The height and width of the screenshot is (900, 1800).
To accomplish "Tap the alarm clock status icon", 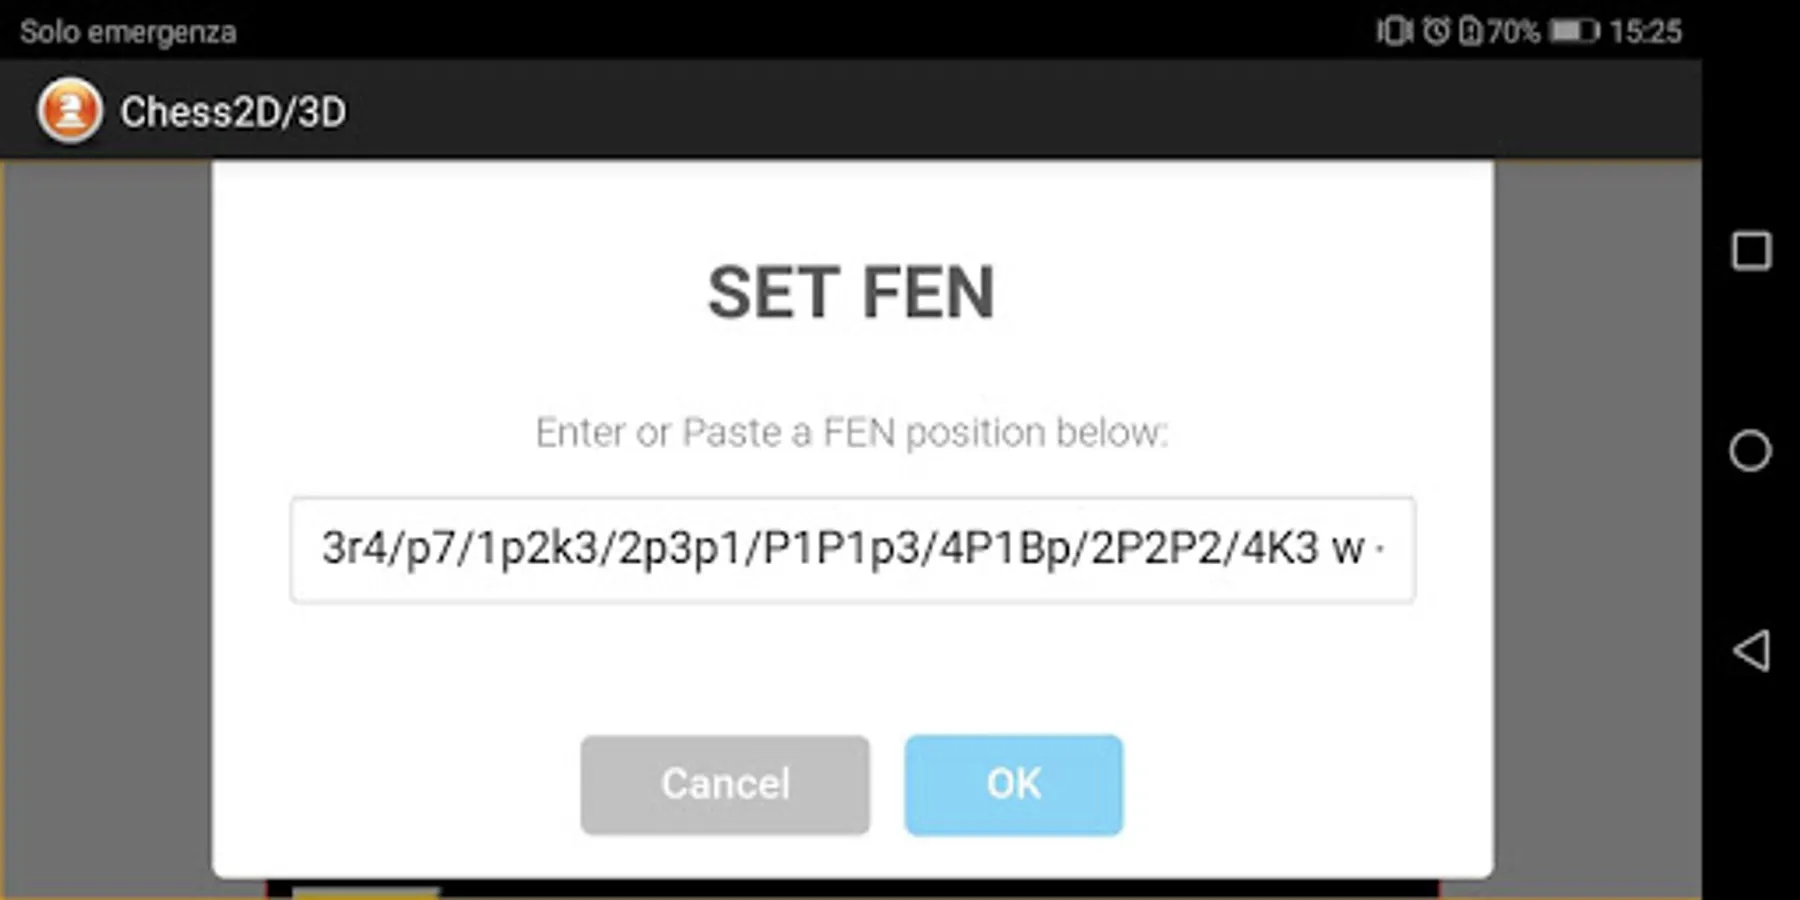I will pos(1436,31).
